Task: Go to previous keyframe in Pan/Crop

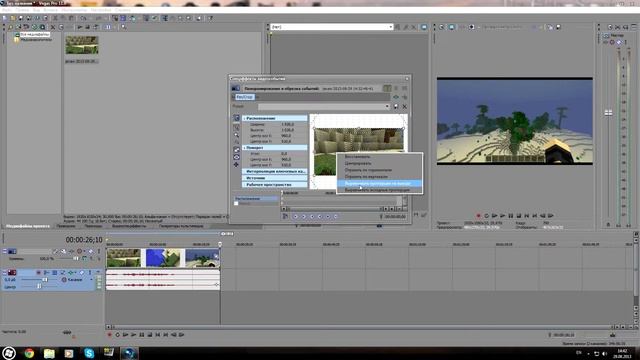Action: 304,216
